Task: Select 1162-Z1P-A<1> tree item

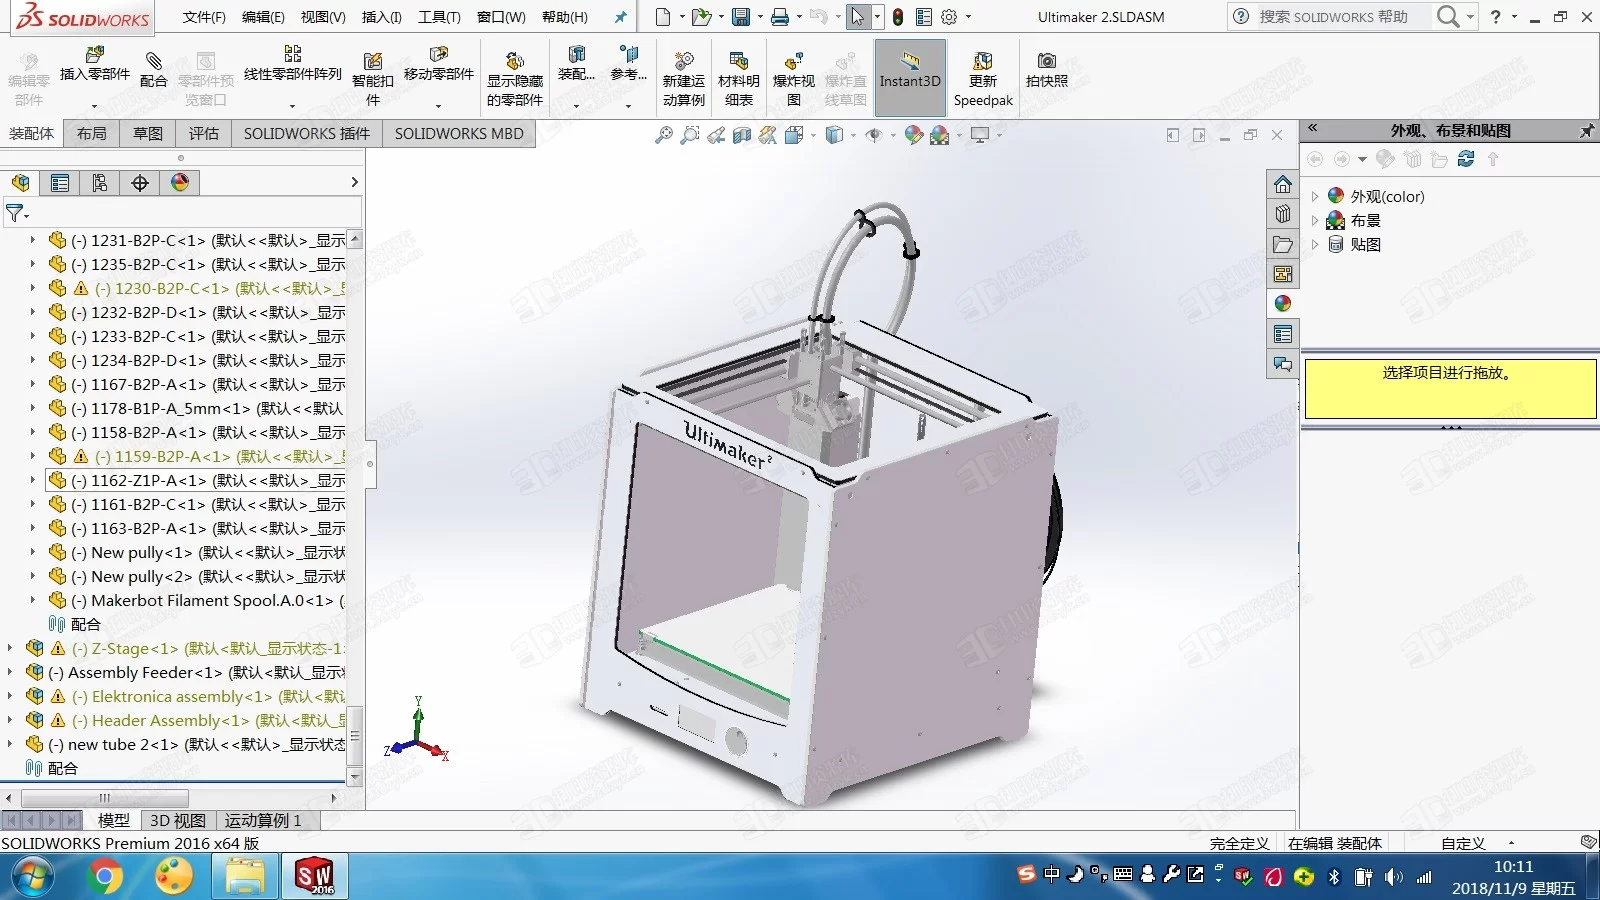Action: coord(208,480)
